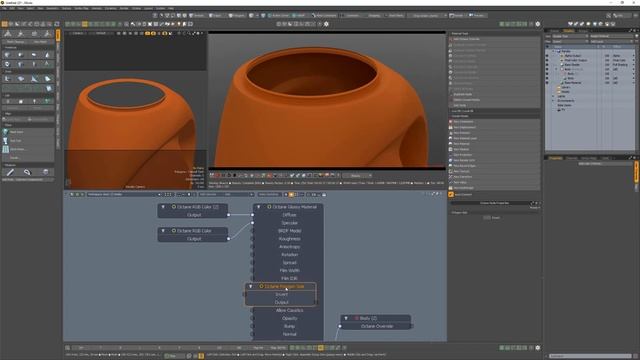Collapse the Render item in Shader Tree
Viewport: 640px width, 360px height.
coord(553,51)
